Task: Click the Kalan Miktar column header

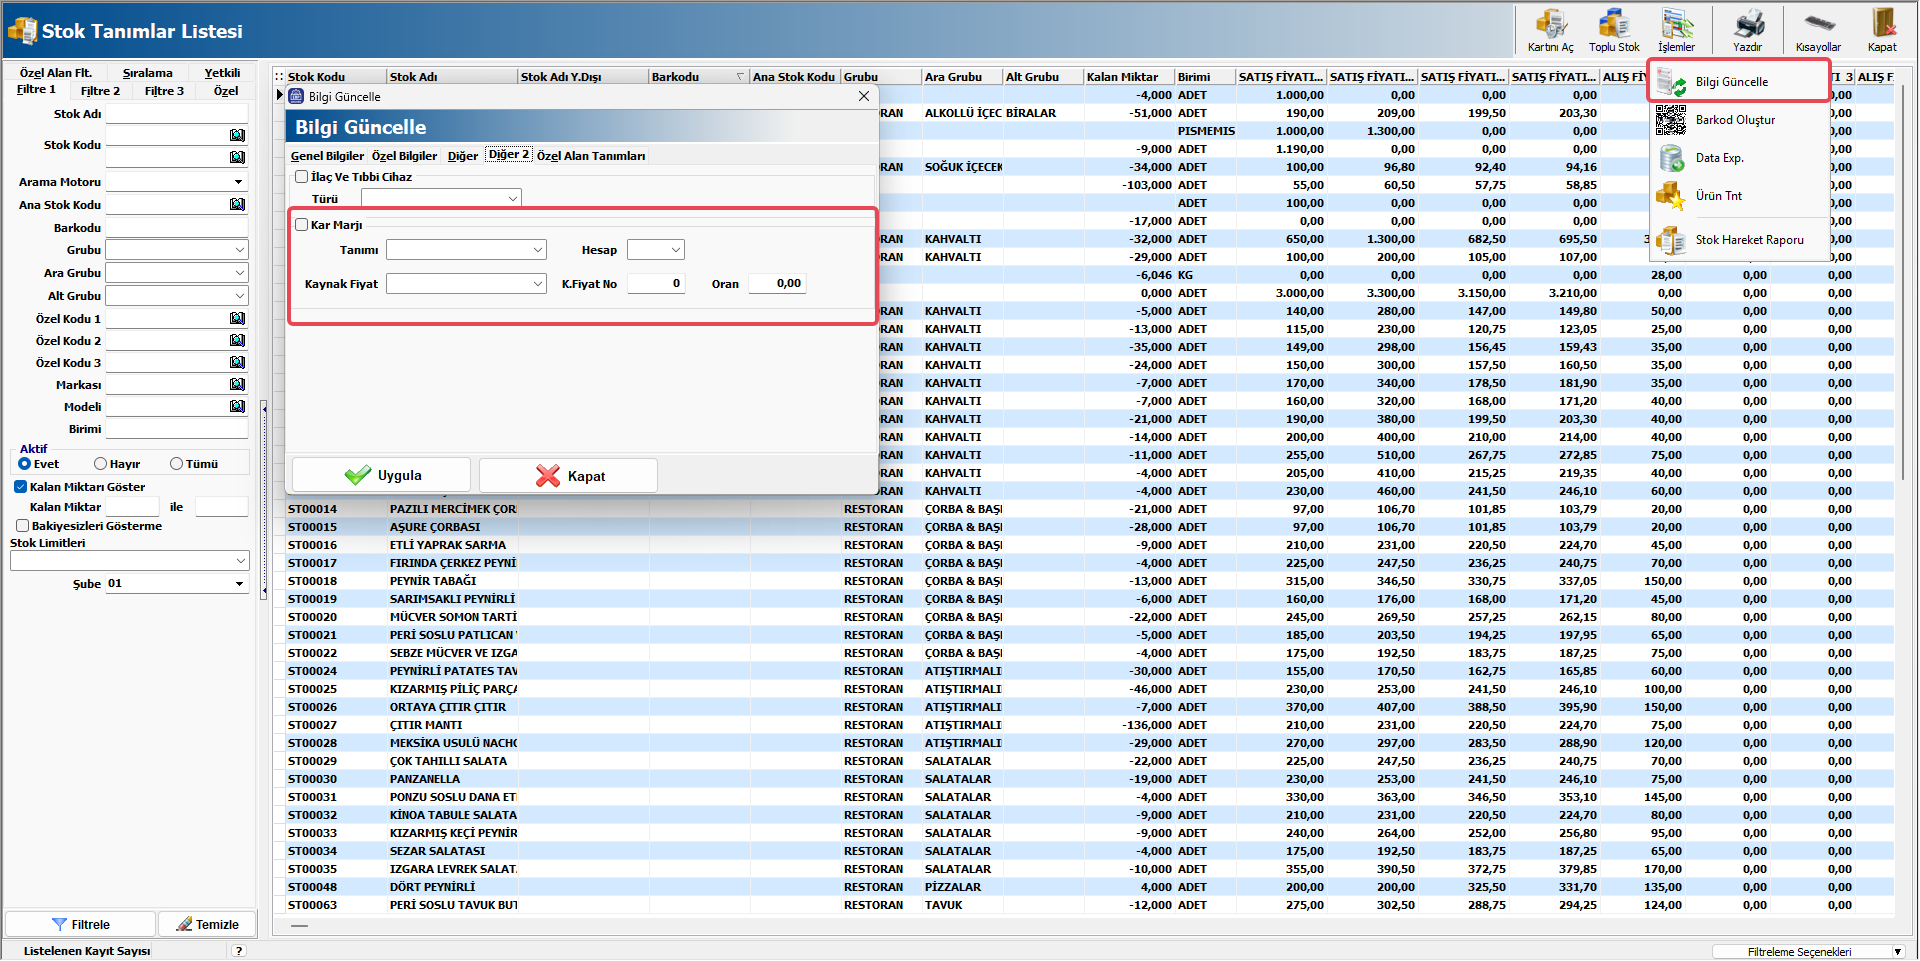Action: click(1129, 76)
